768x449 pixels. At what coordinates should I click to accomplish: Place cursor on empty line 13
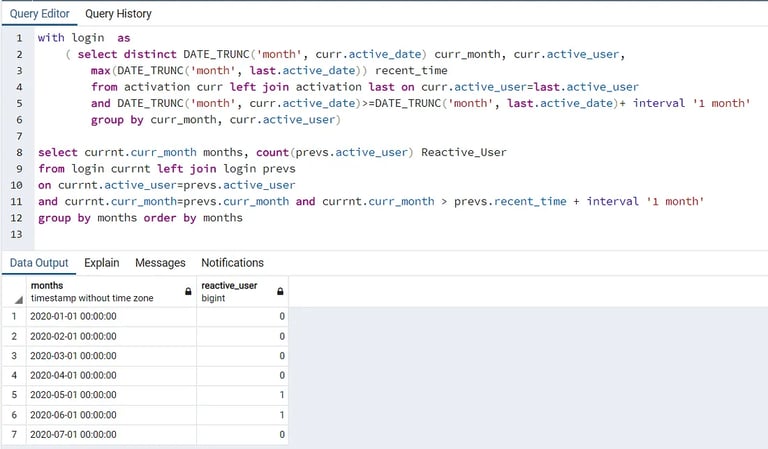pyautogui.click(x=392, y=234)
